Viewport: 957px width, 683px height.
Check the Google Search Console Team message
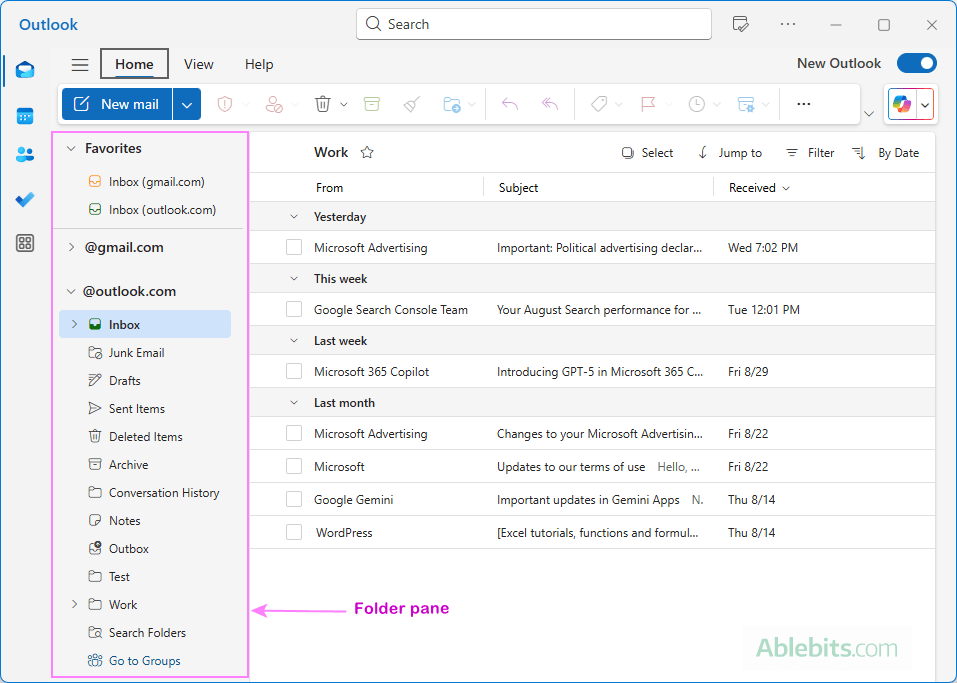[294, 309]
